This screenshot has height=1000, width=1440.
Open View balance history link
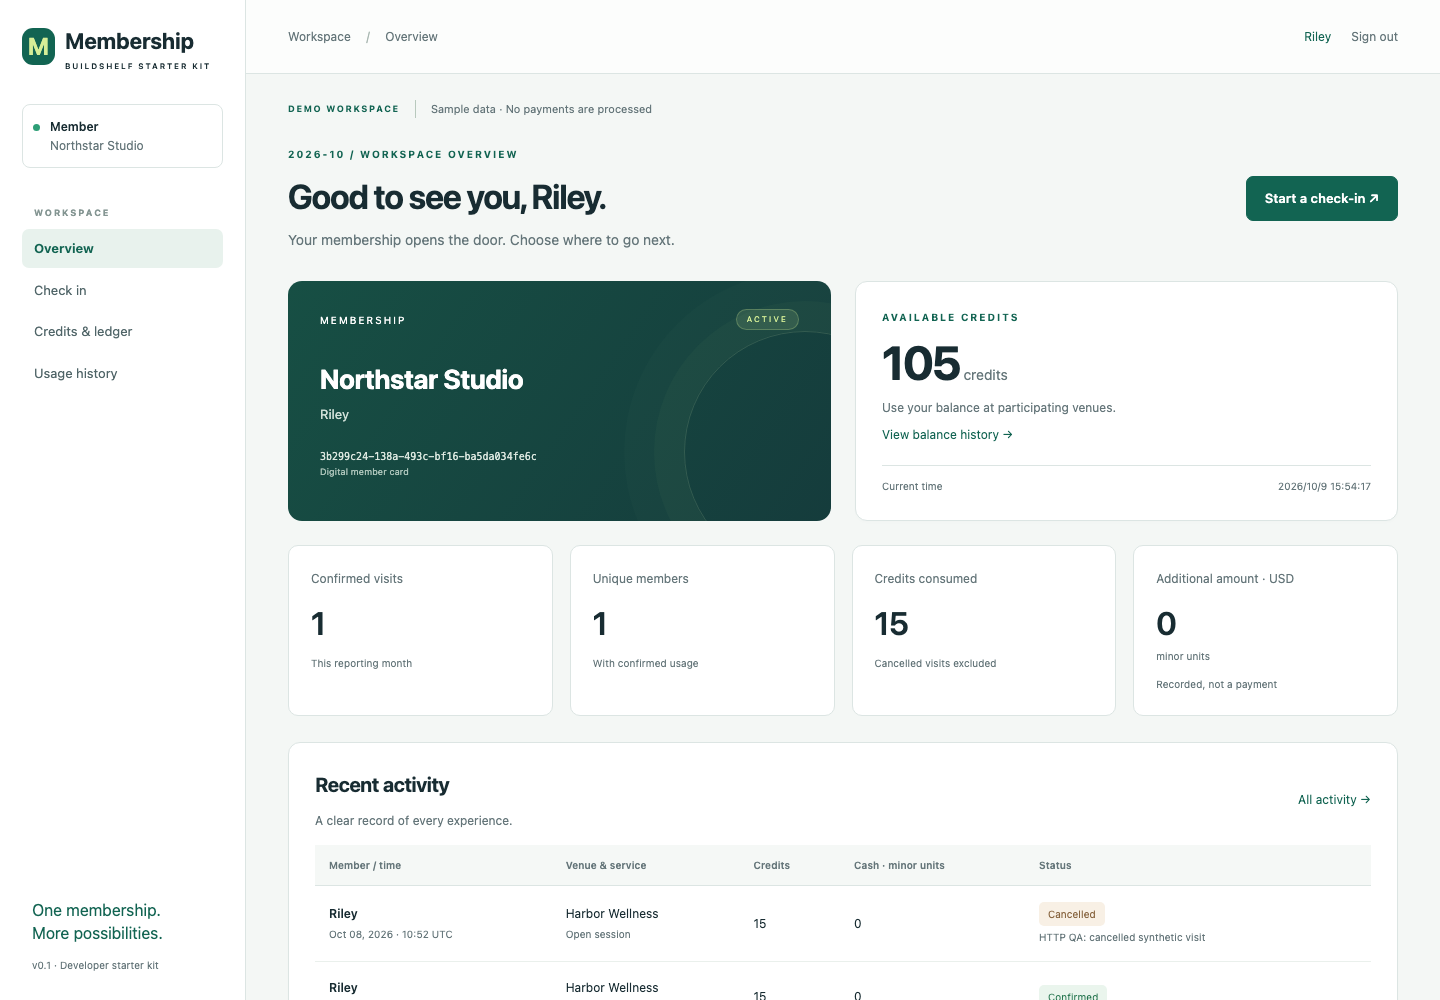(x=947, y=435)
